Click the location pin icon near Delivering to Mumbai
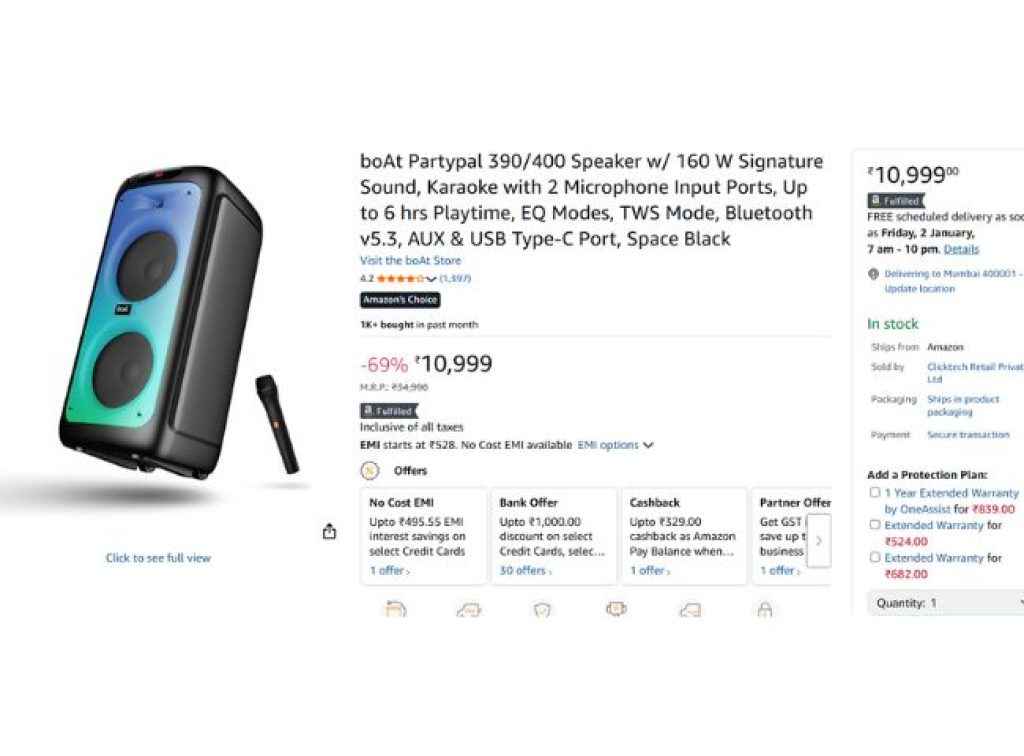The height and width of the screenshot is (756, 1024). (x=873, y=274)
